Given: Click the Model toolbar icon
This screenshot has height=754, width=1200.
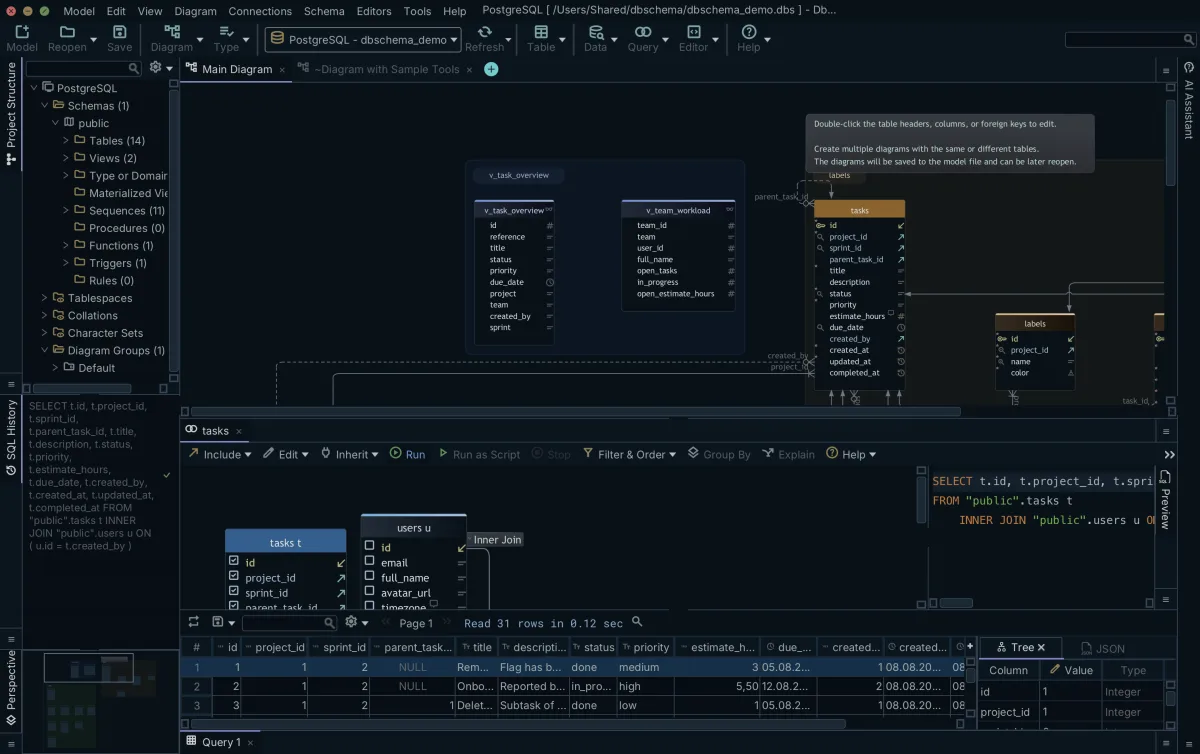Looking at the screenshot, I should pyautogui.click(x=22, y=32).
